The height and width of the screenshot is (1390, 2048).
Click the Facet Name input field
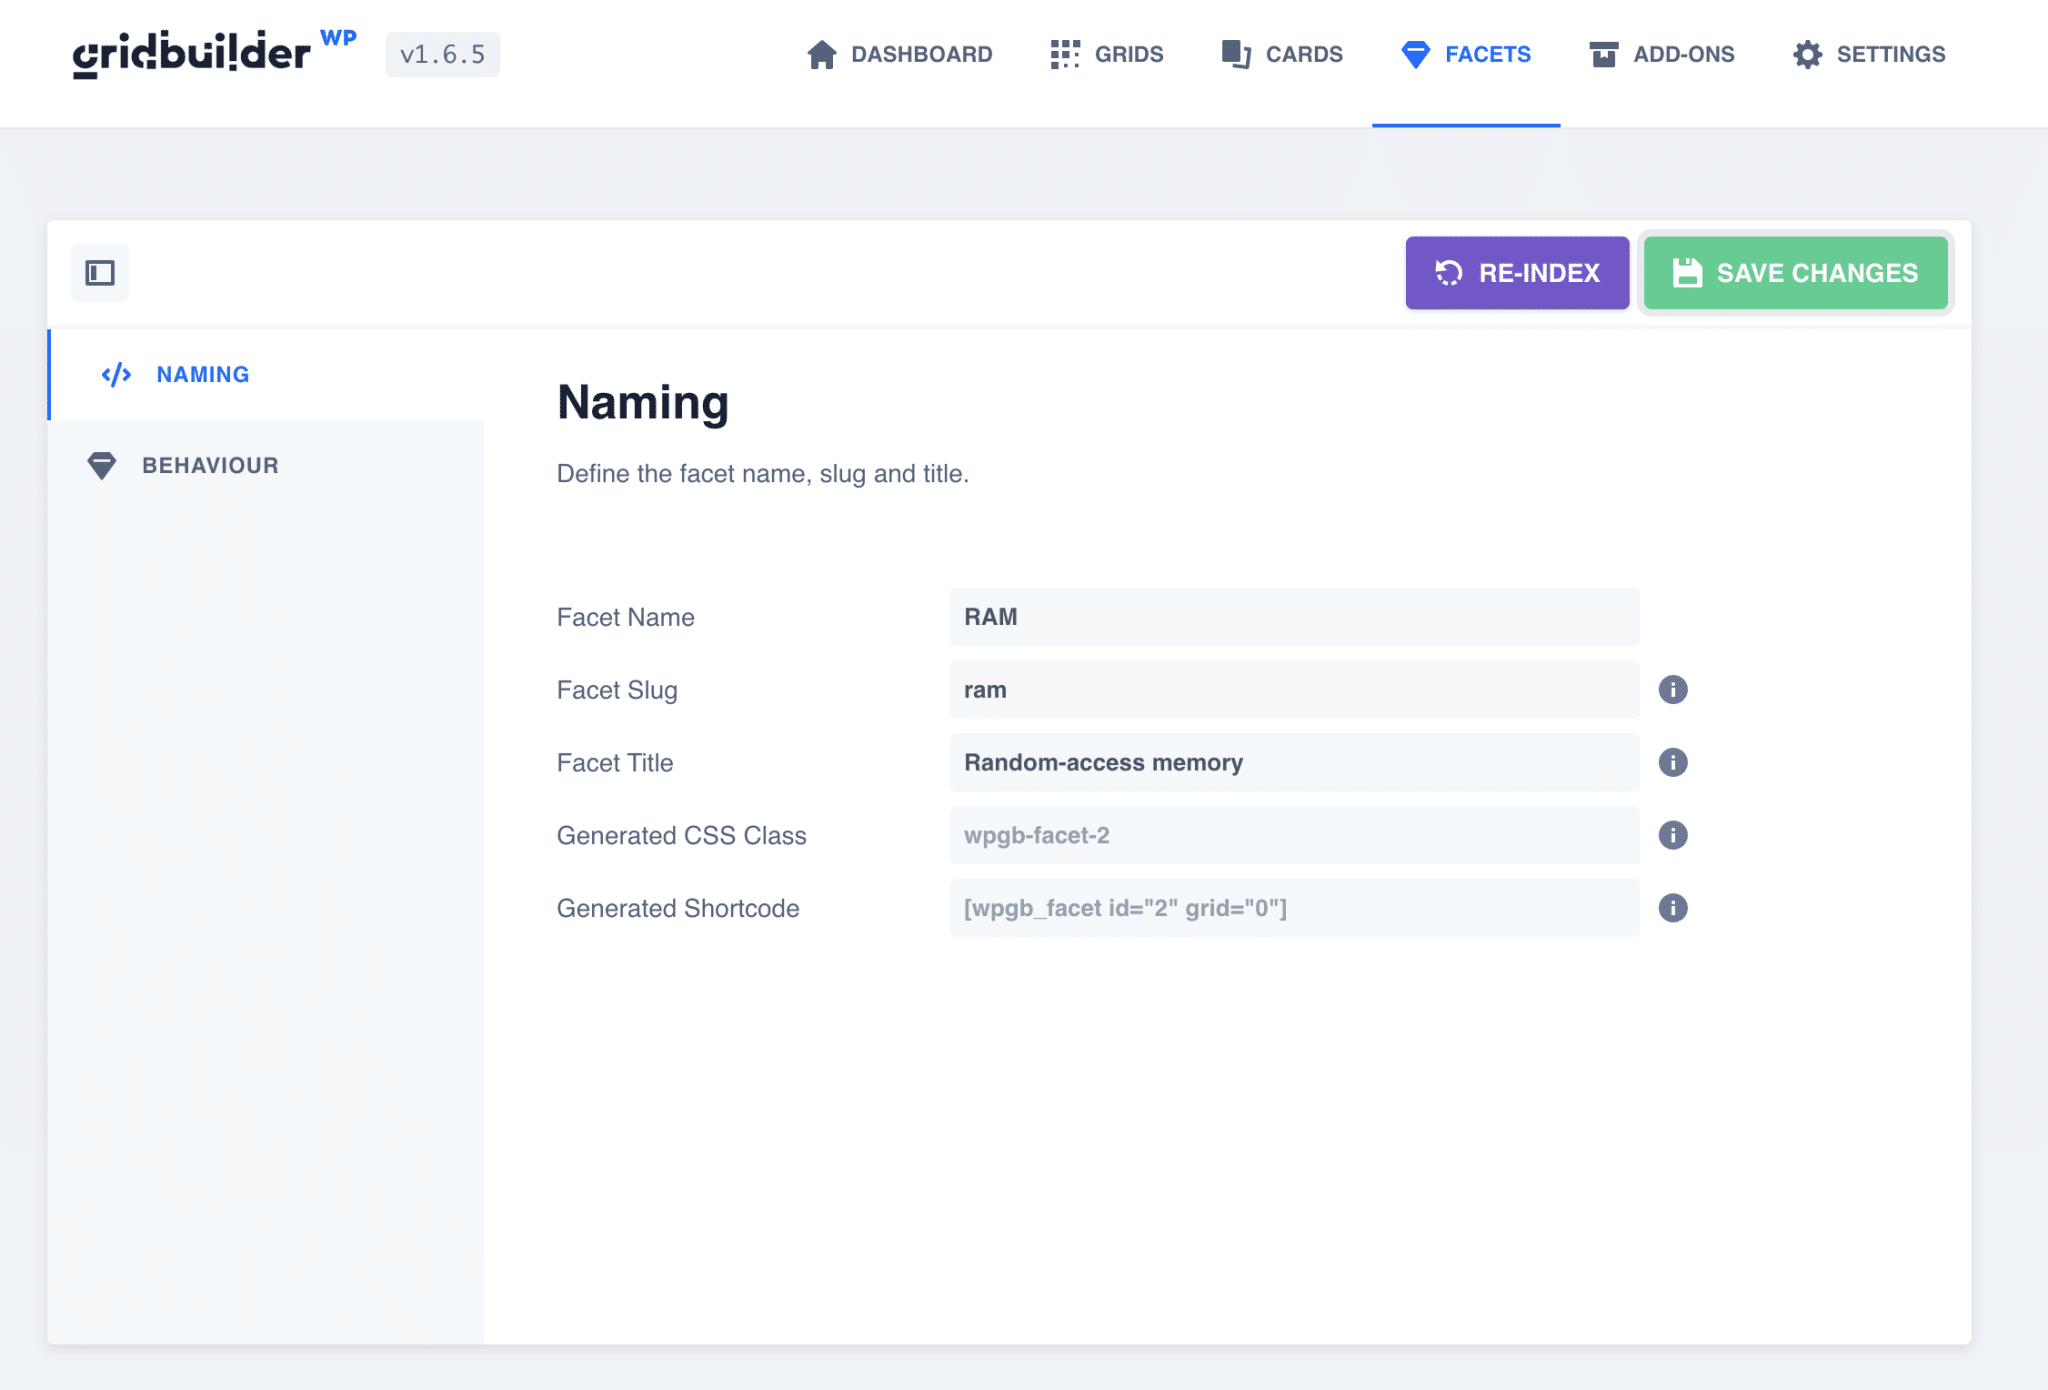(1294, 617)
